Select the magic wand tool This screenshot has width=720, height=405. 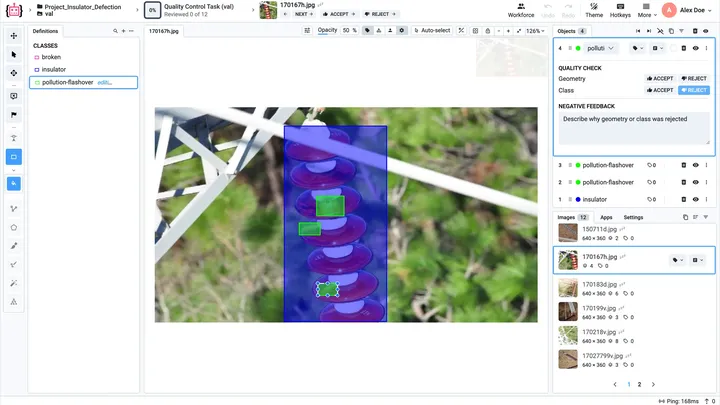pos(14,283)
